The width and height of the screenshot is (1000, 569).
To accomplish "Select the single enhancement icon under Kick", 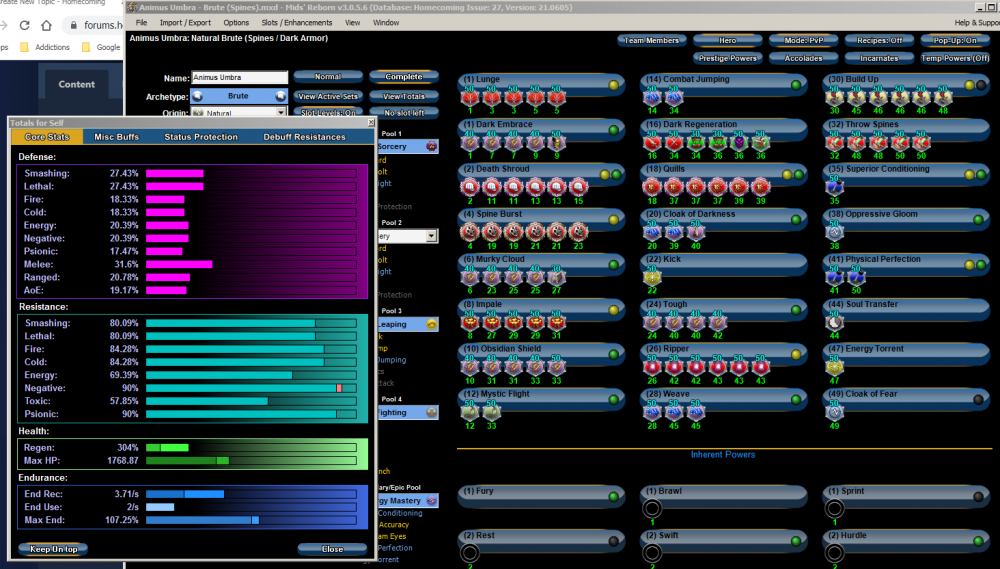I will pyautogui.click(x=652, y=277).
